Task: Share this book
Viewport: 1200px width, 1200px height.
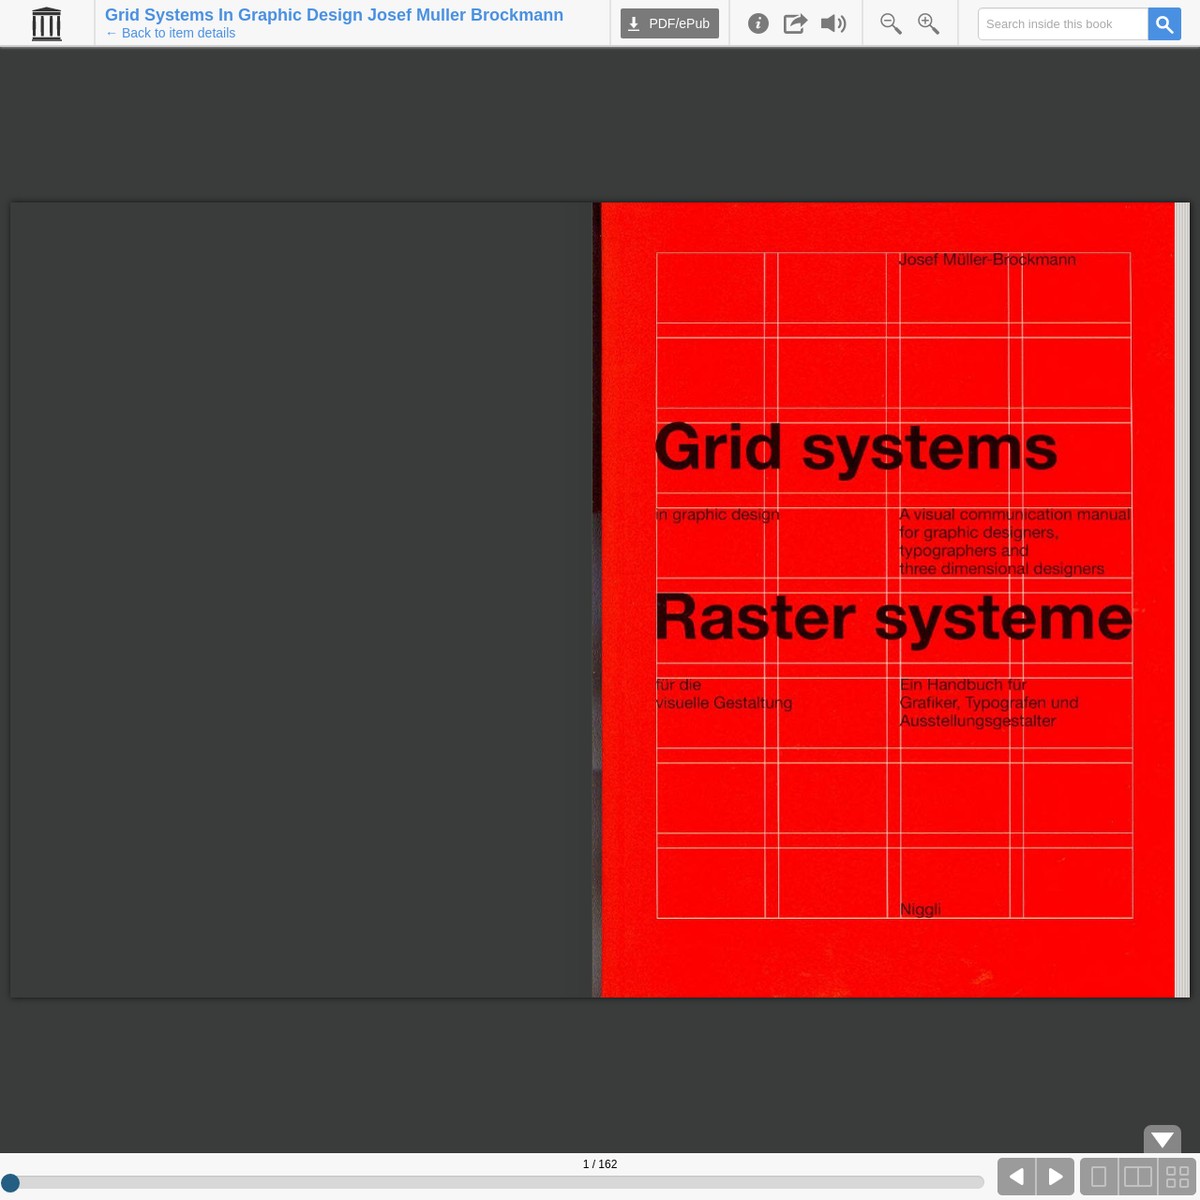Action: pyautogui.click(x=795, y=23)
